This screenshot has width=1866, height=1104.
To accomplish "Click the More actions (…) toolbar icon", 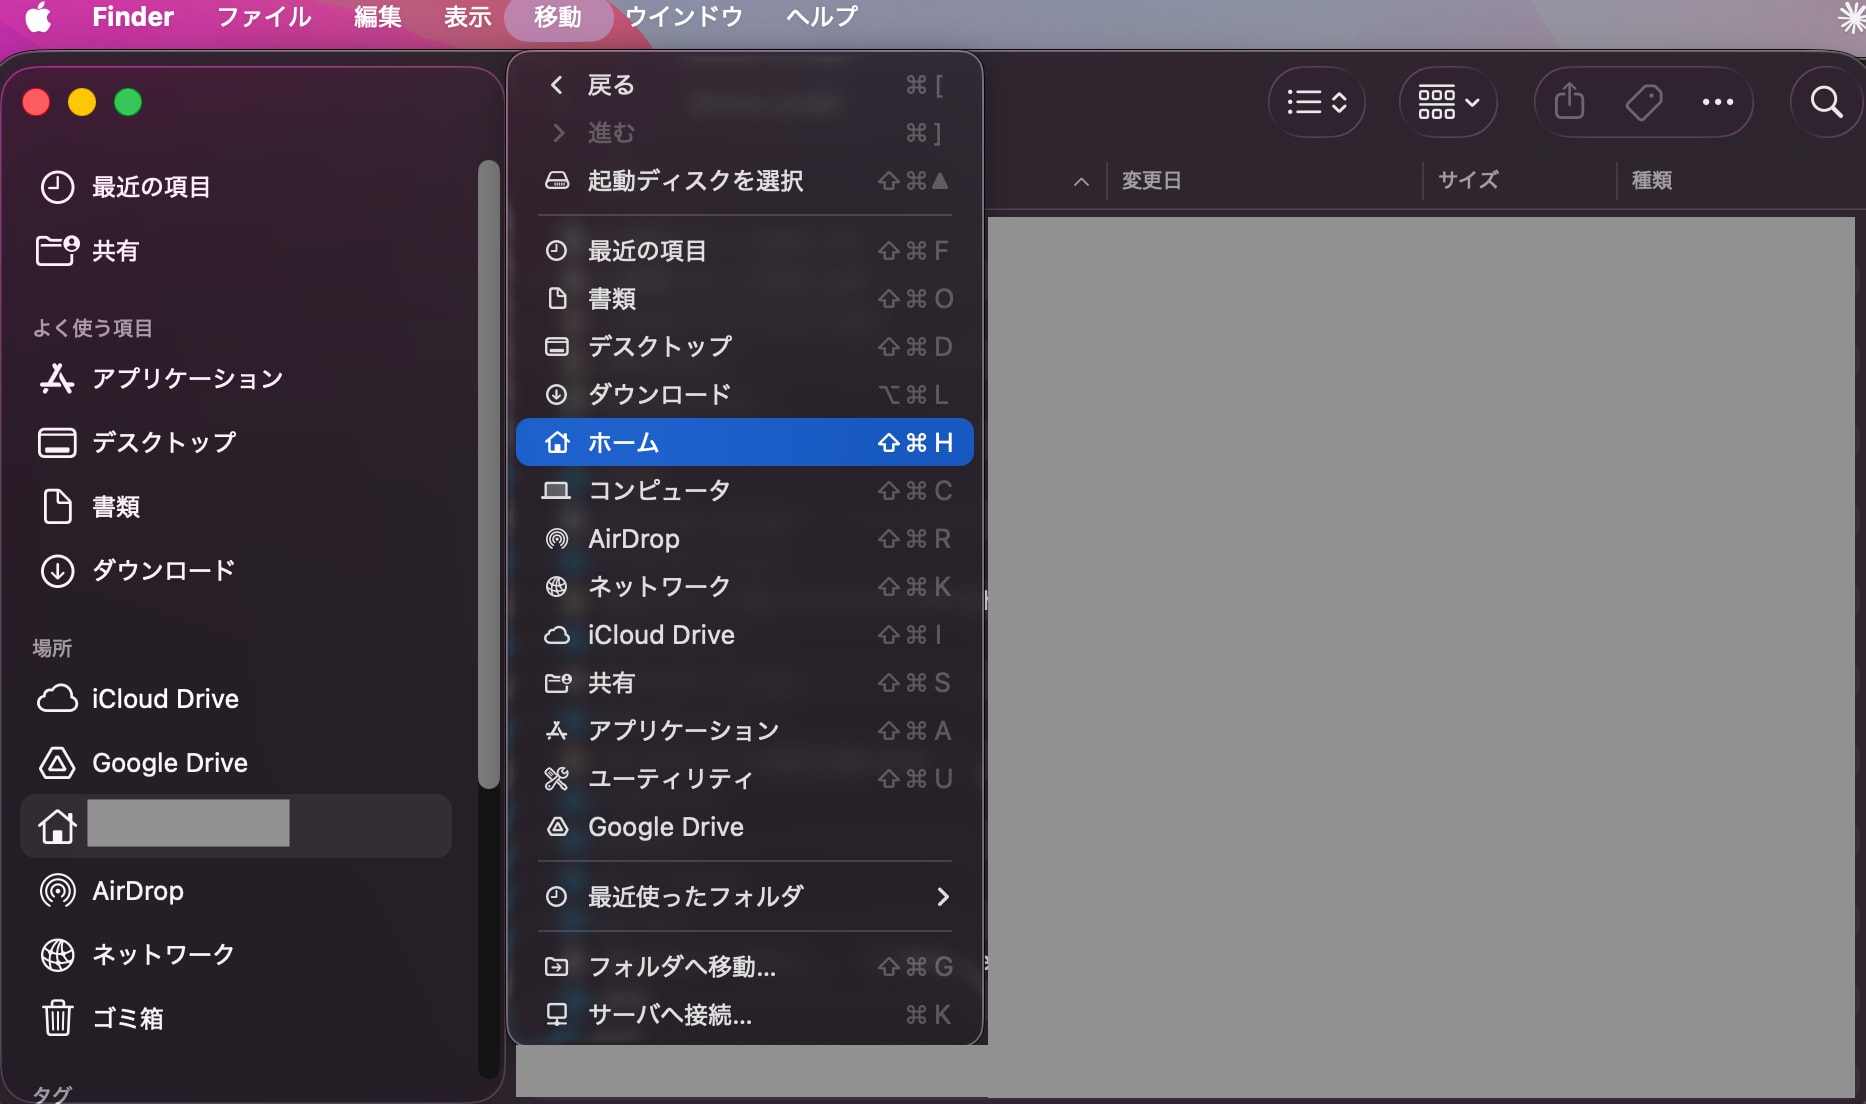I will pyautogui.click(x=1719, y=102).
